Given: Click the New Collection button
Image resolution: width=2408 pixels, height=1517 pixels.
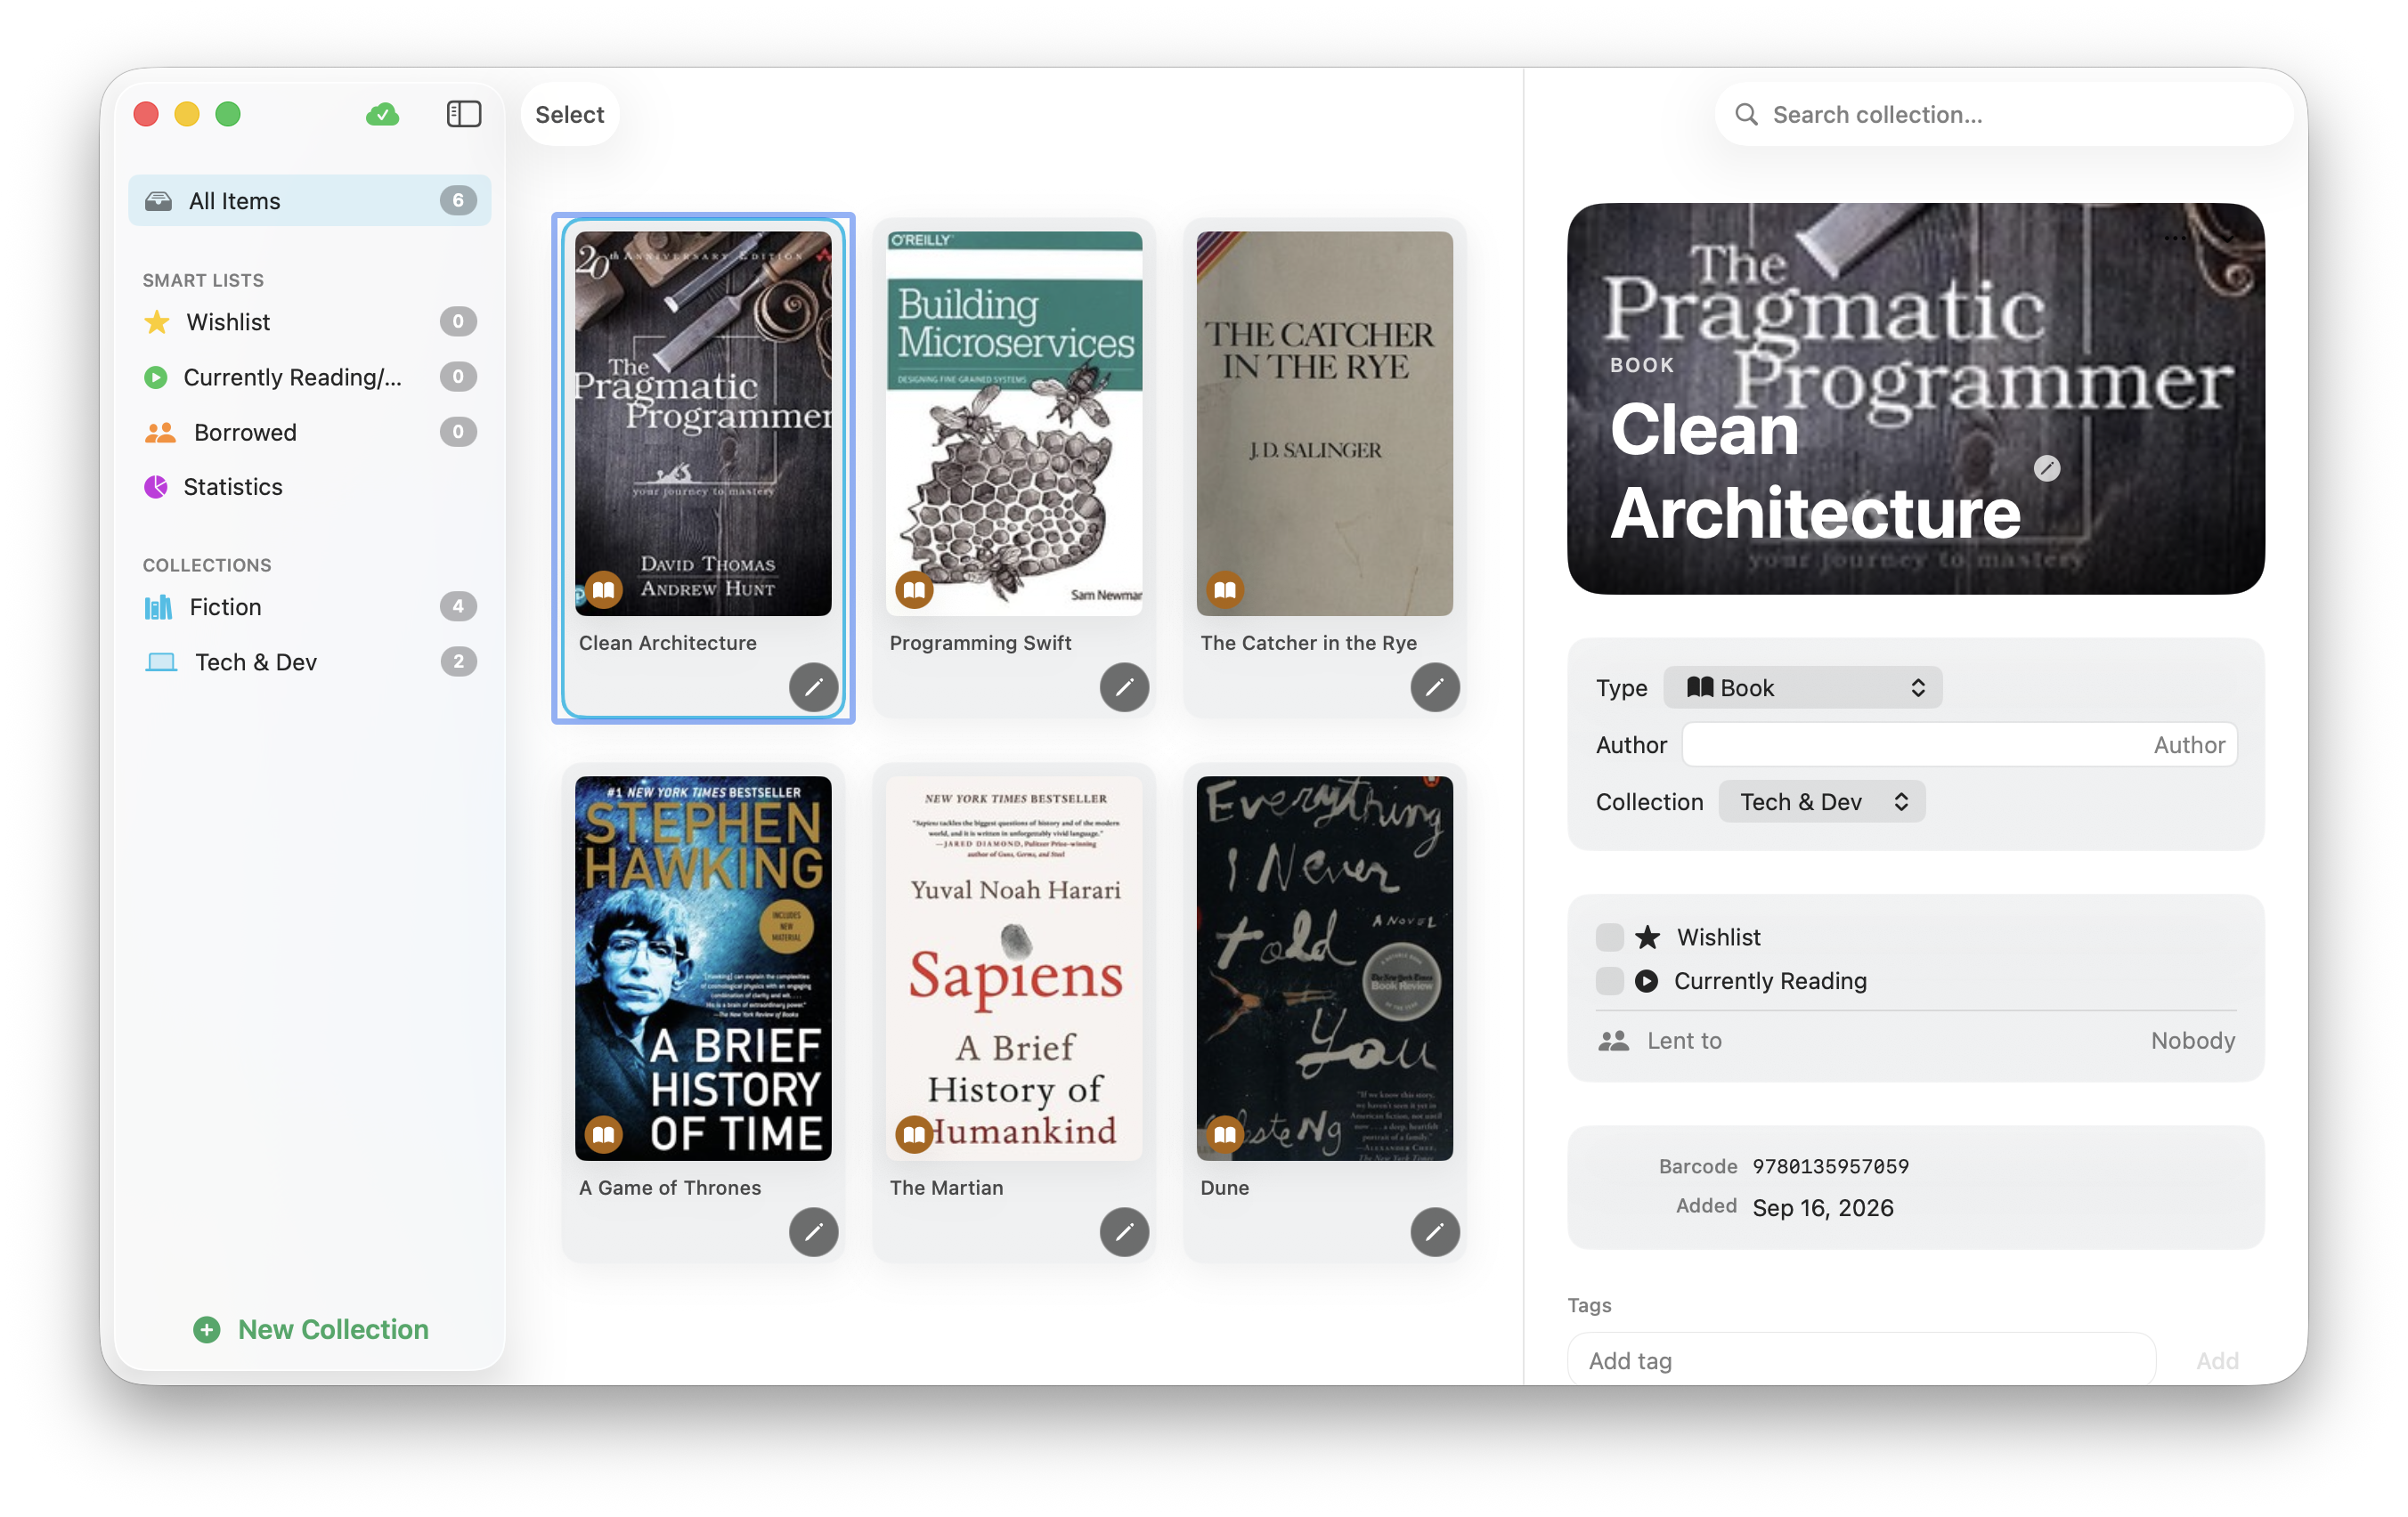Looking at the screenshot, I should click(311, 1329).
